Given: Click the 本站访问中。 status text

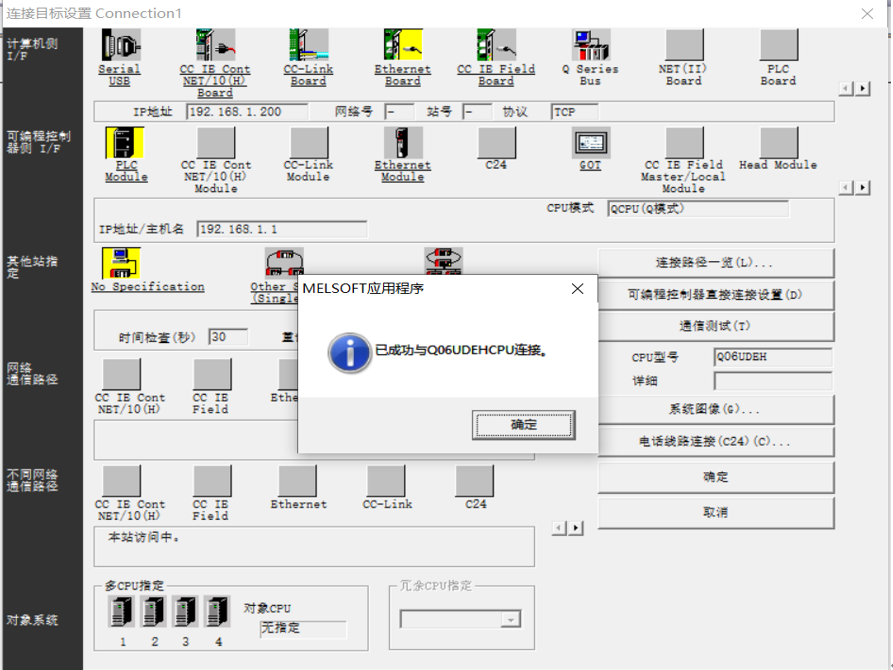Looking at the screenshot, I should tap(144, 537).
